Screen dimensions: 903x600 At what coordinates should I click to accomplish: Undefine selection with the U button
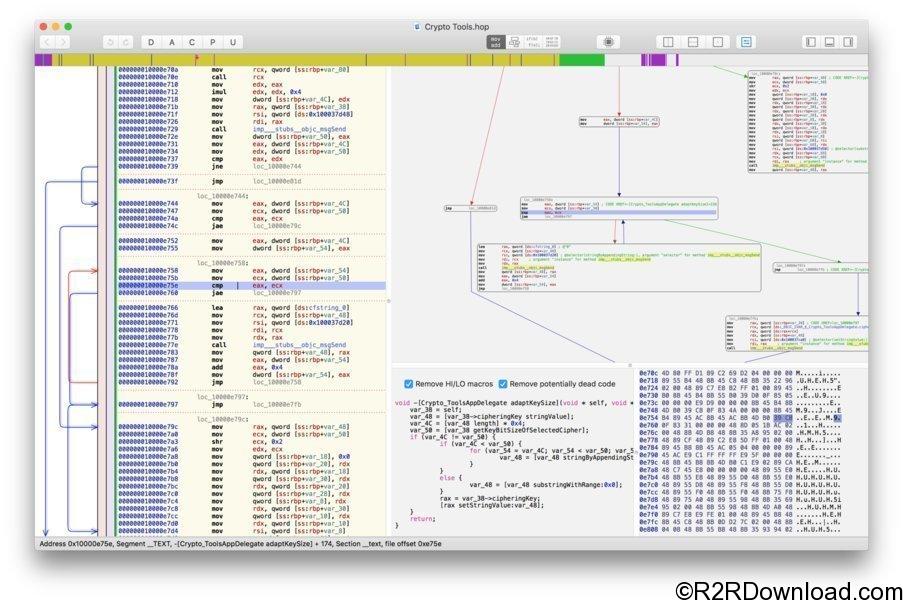click(234, 42)
